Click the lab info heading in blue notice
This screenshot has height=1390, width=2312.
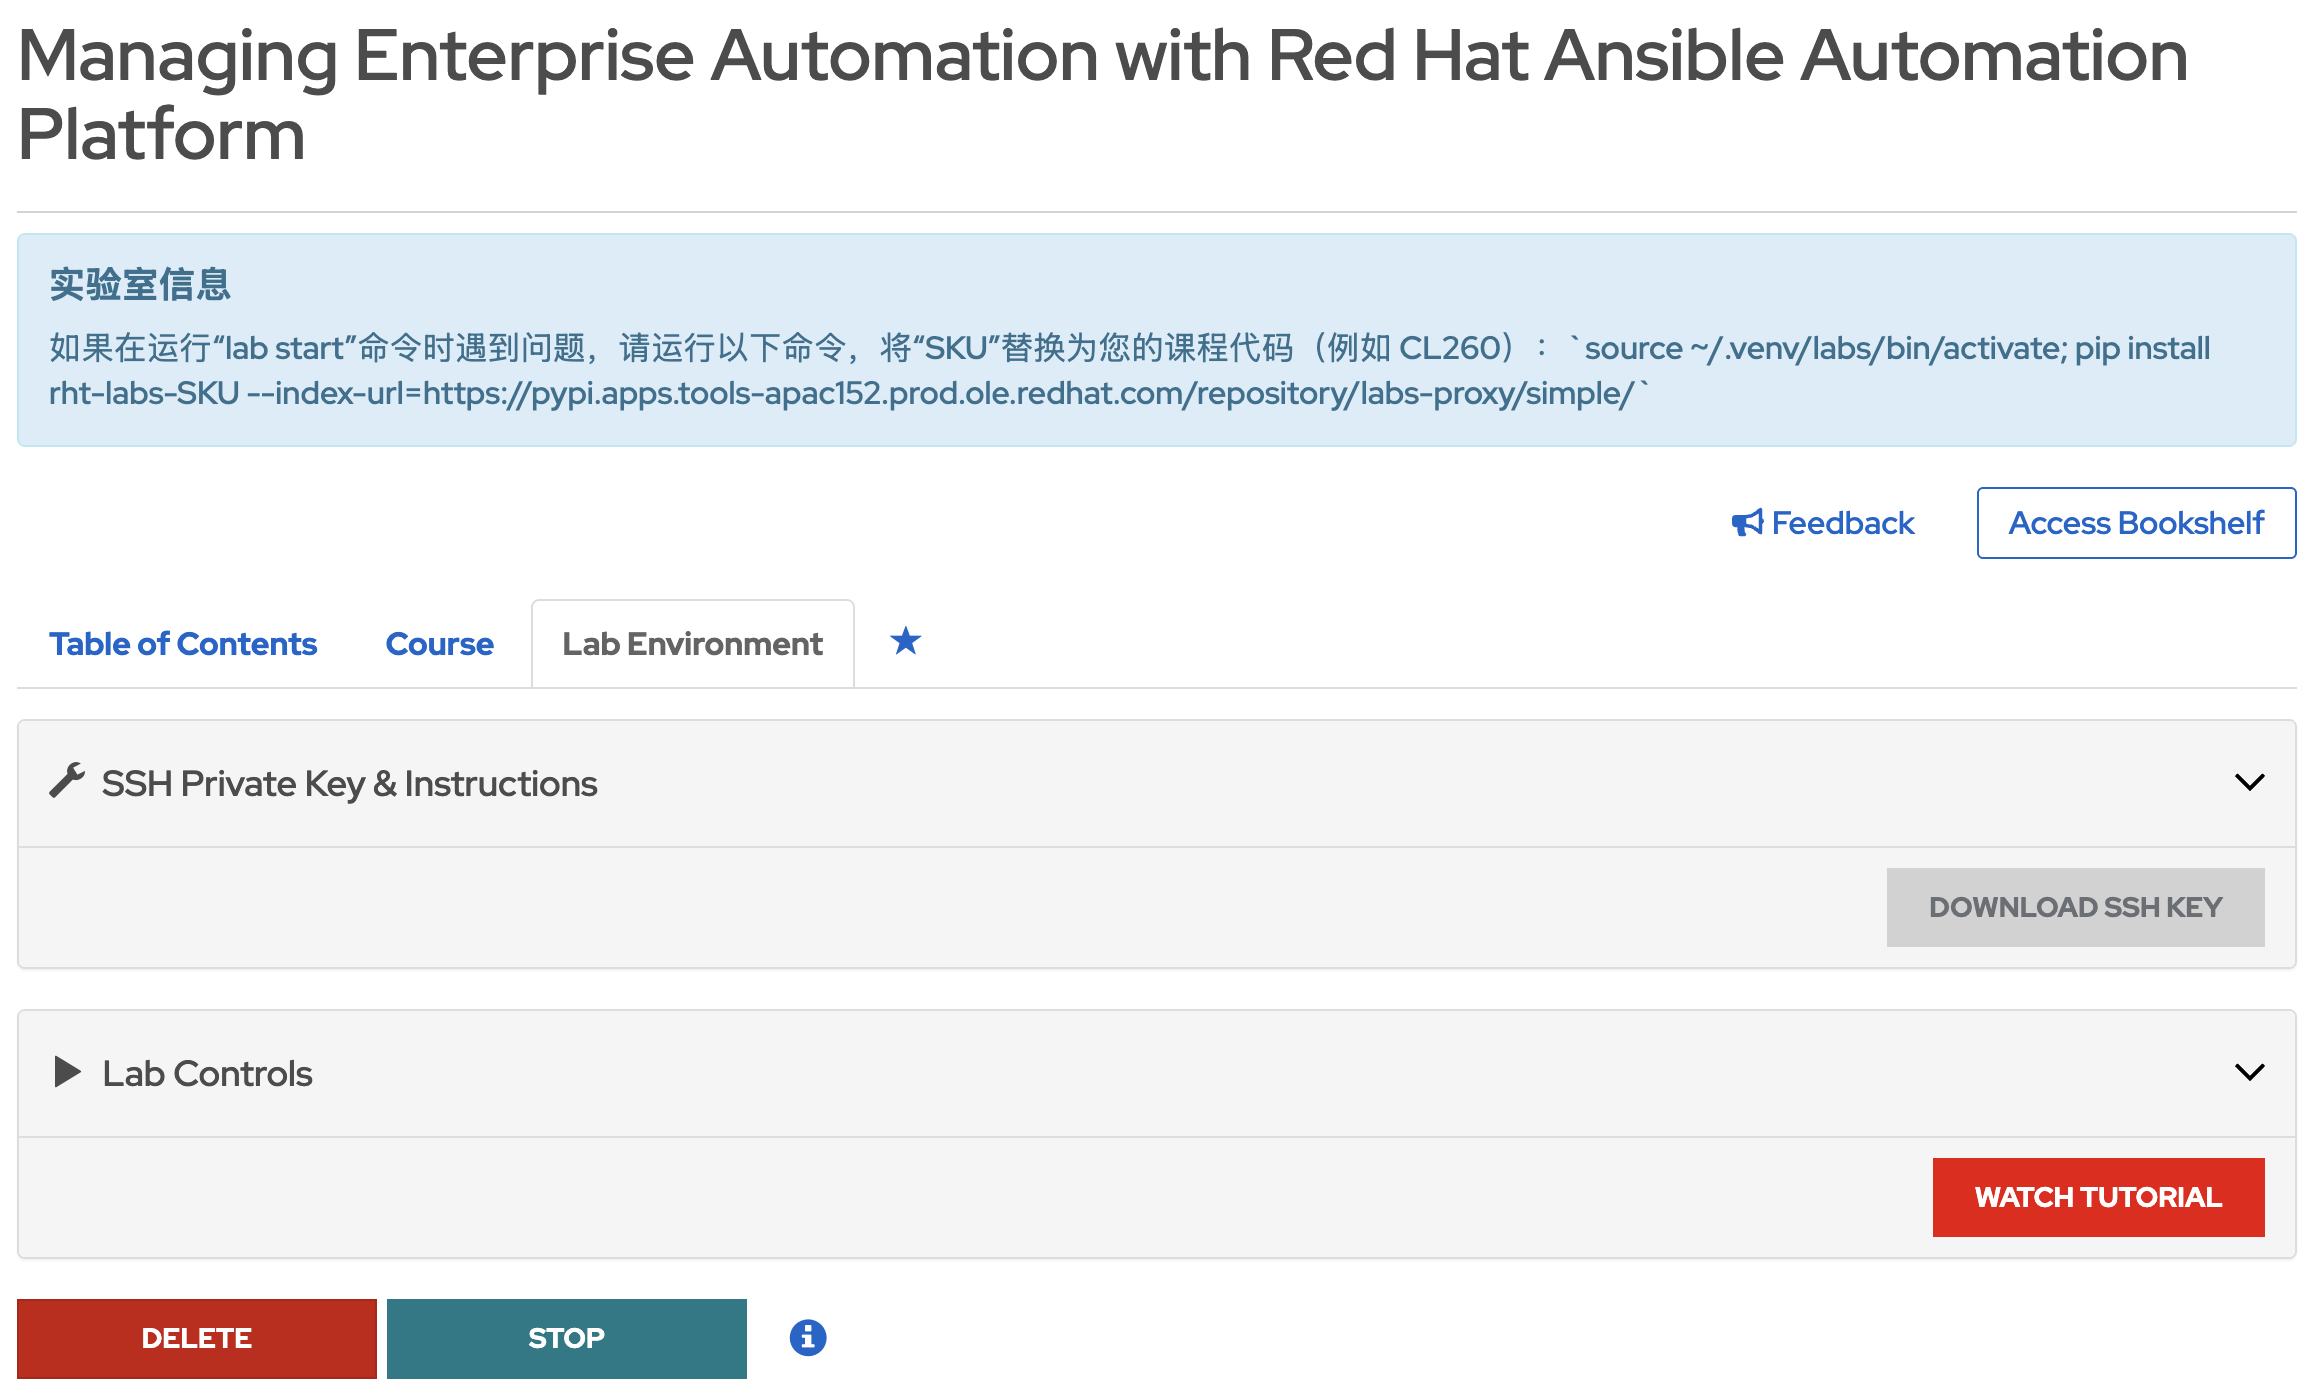click(x=140, y=285)
